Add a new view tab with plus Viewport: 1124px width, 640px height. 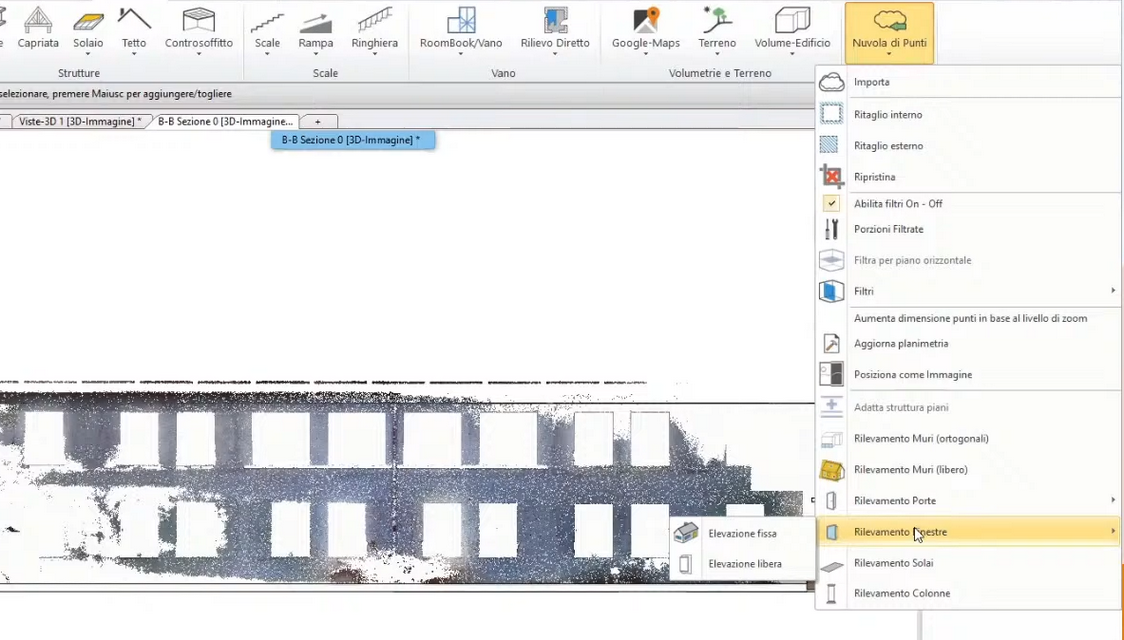tap(318, 121)
